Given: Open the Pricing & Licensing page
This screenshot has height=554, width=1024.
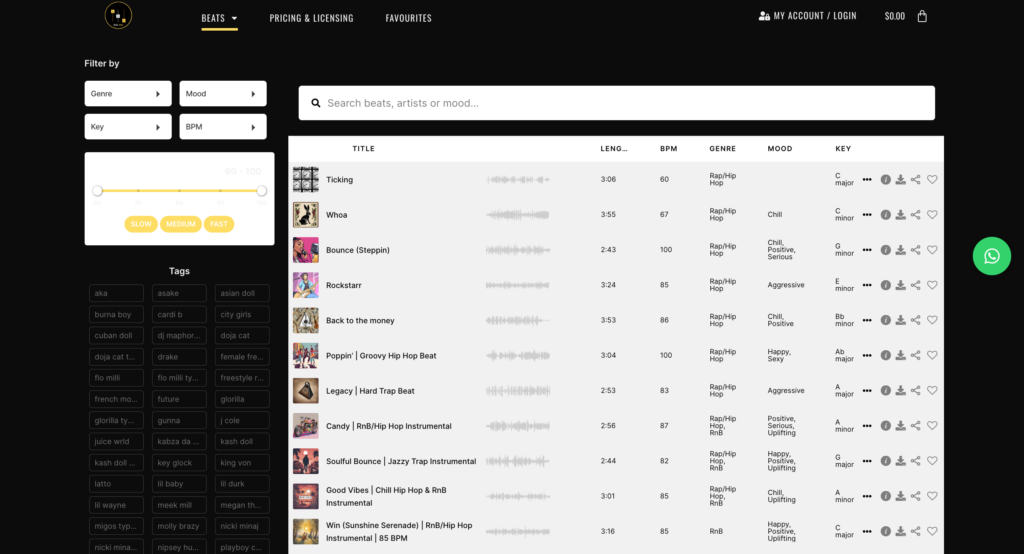Looking at the screenshot, I should pyautogui.click(x=311, y=18).
